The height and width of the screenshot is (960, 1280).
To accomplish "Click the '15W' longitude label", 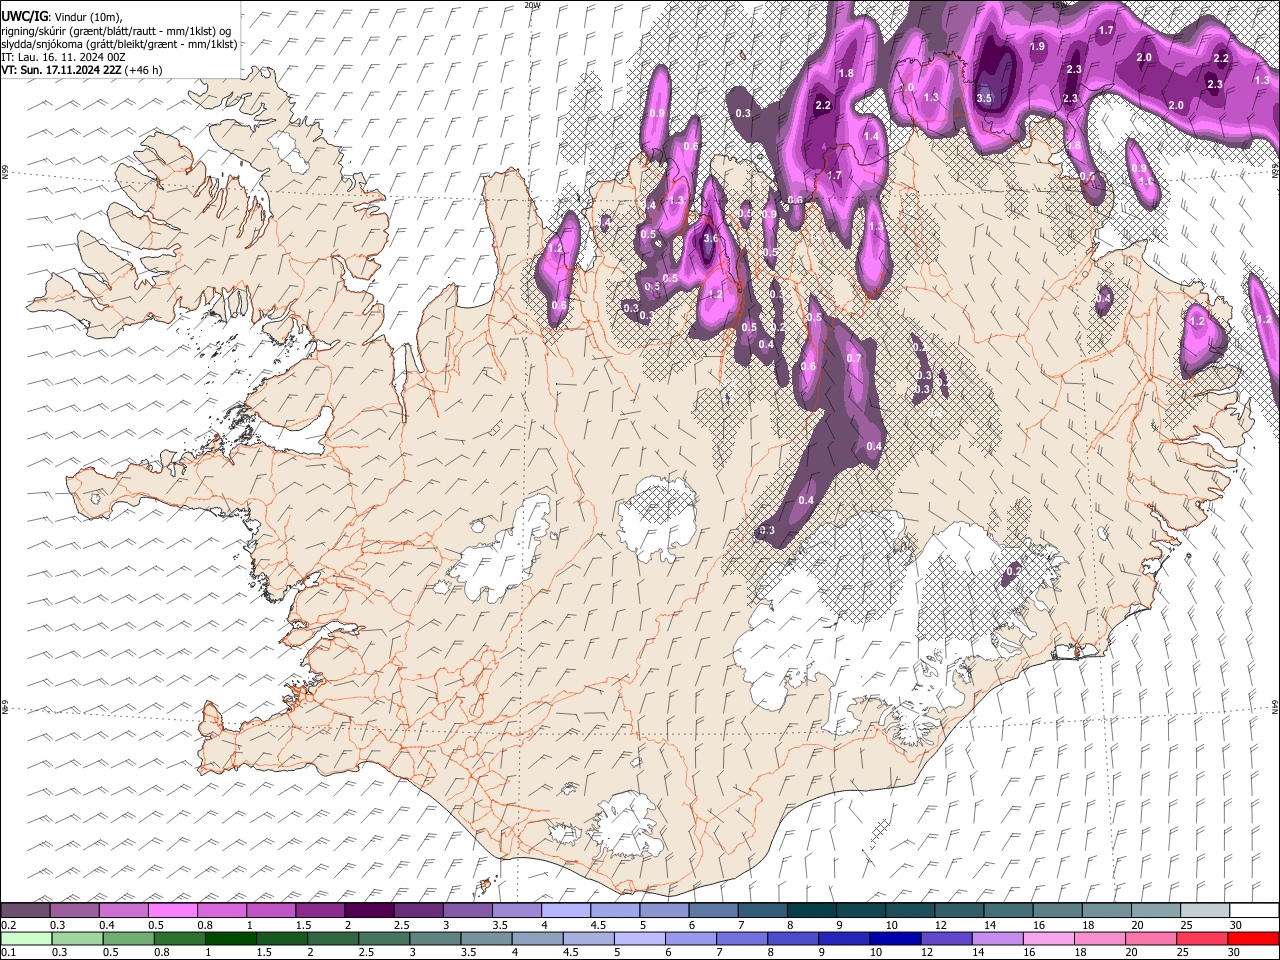I will (1059, 5).
